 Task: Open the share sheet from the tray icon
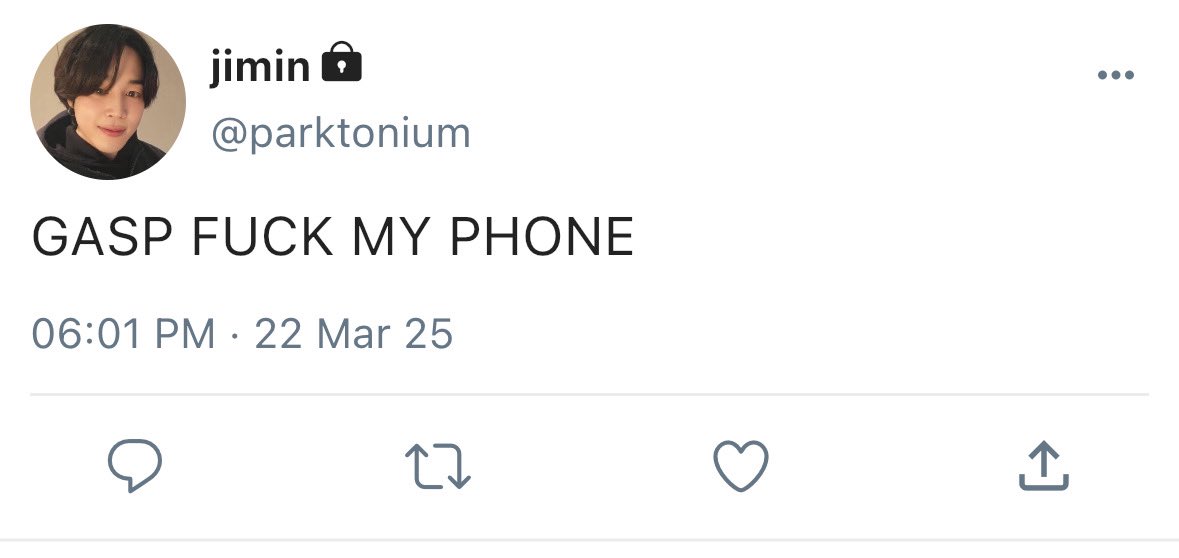[1044, 466]
